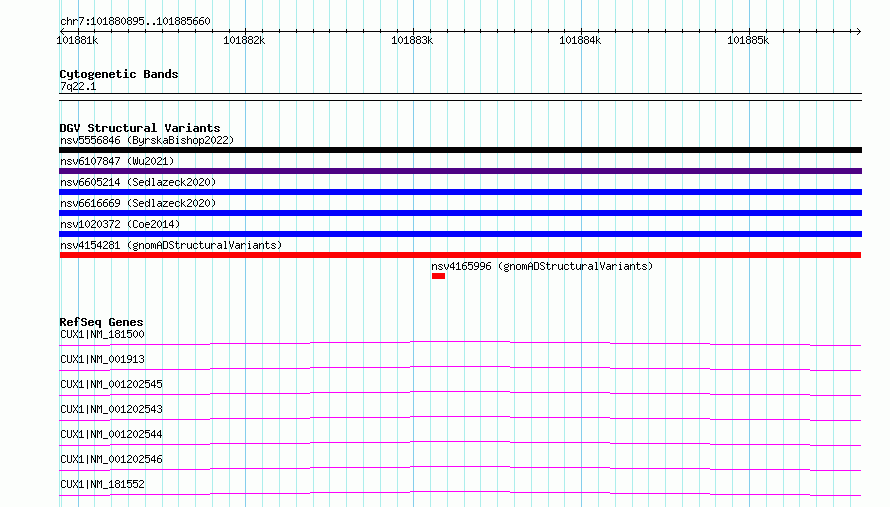Viewport: 890px width, 507px height.
Task: Open nsv6616669 (Sedlazeck2020) label
Action: pos(138,203)
